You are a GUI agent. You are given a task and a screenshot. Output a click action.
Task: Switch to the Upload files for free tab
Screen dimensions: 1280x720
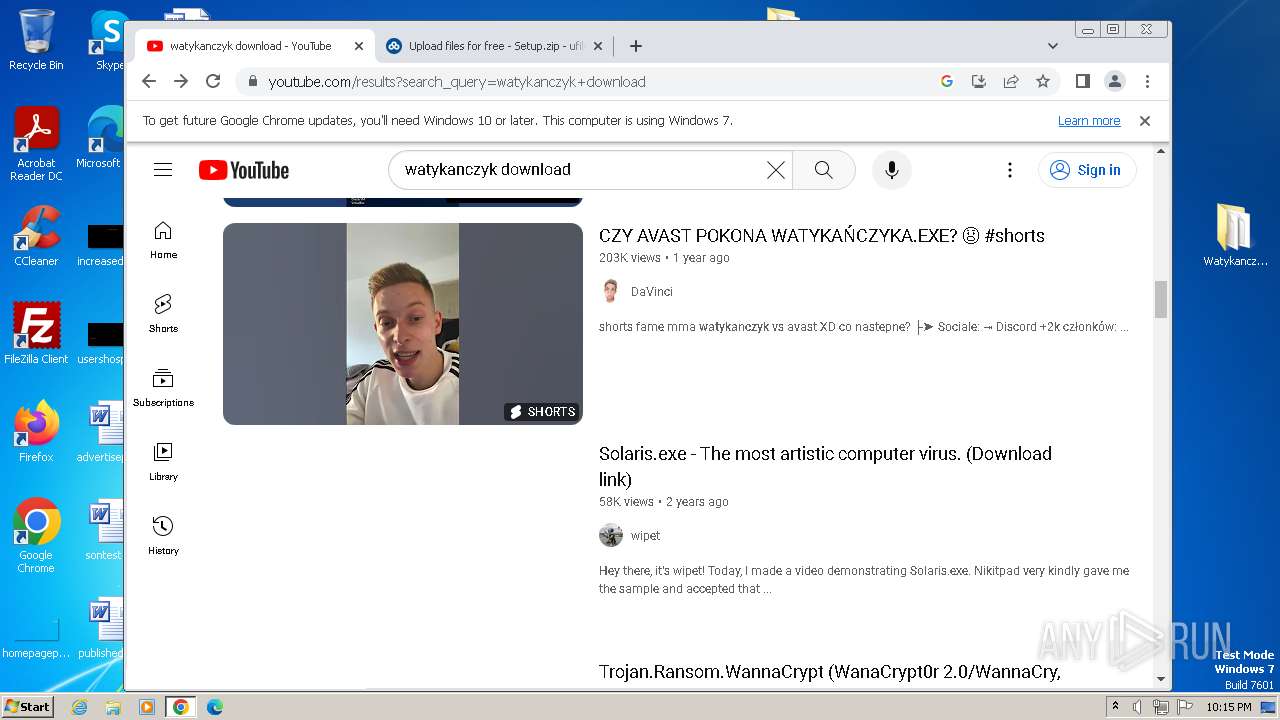tap(494, 46)
